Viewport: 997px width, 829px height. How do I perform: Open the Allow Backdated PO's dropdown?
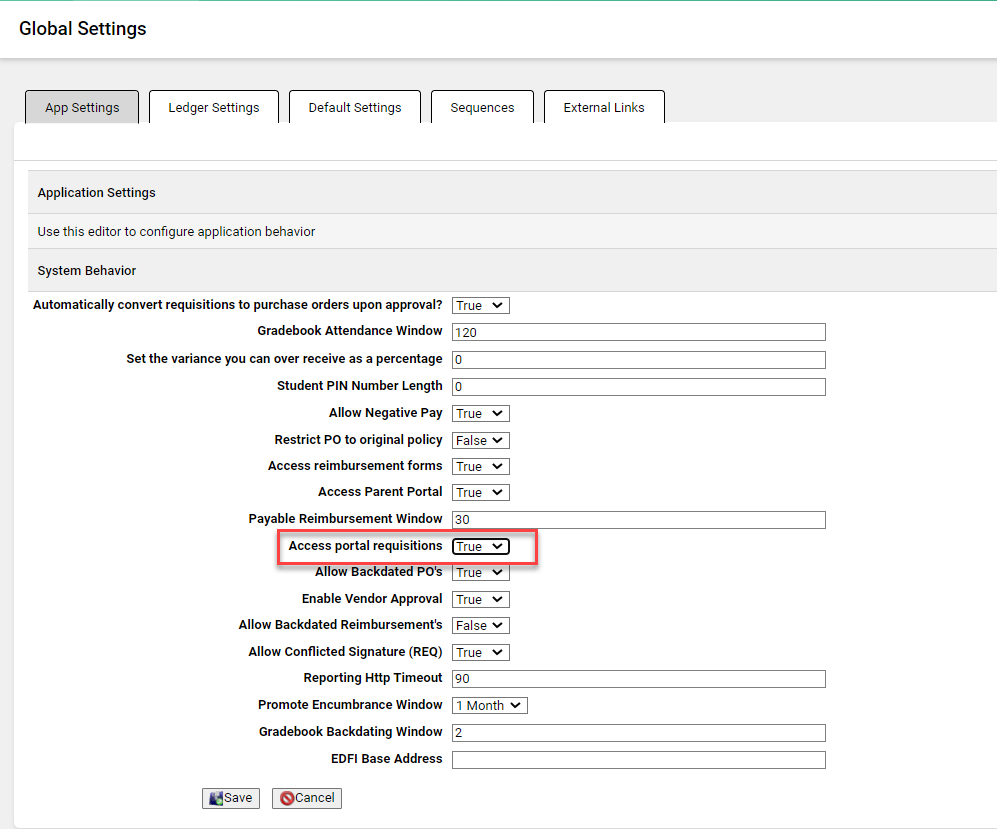coord(480,572)
